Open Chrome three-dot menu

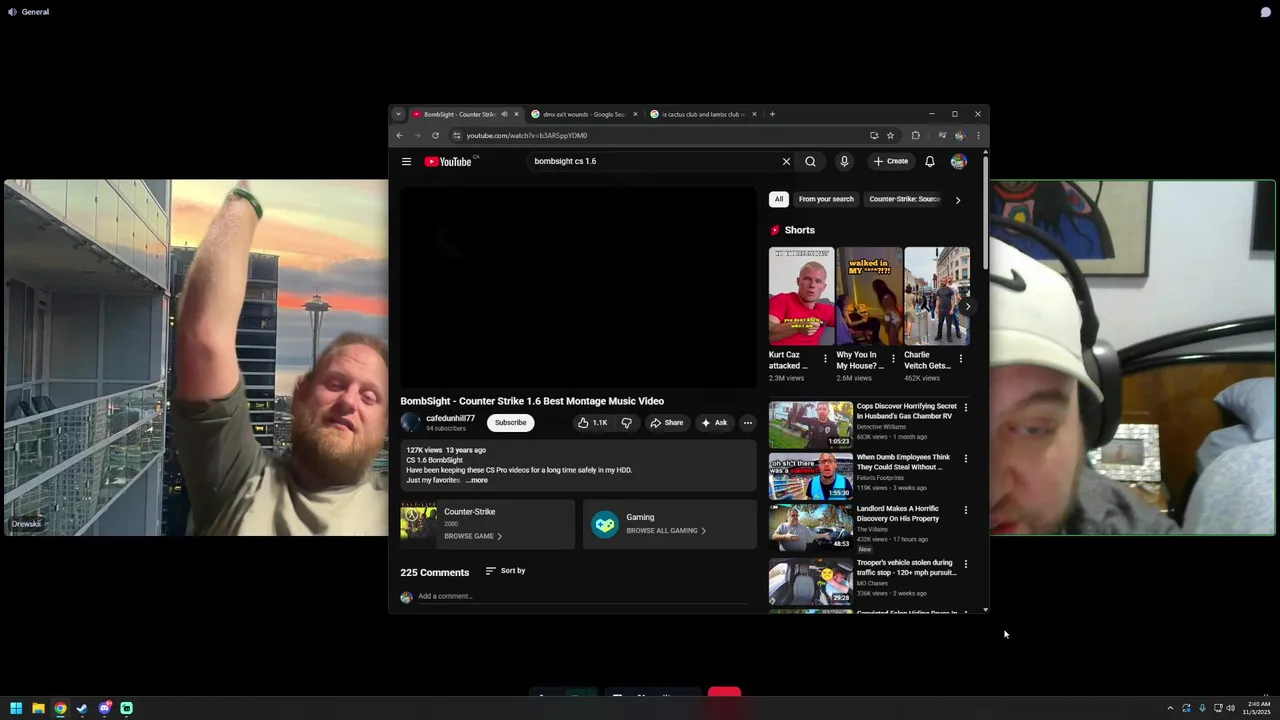click(x=978, y=135)
